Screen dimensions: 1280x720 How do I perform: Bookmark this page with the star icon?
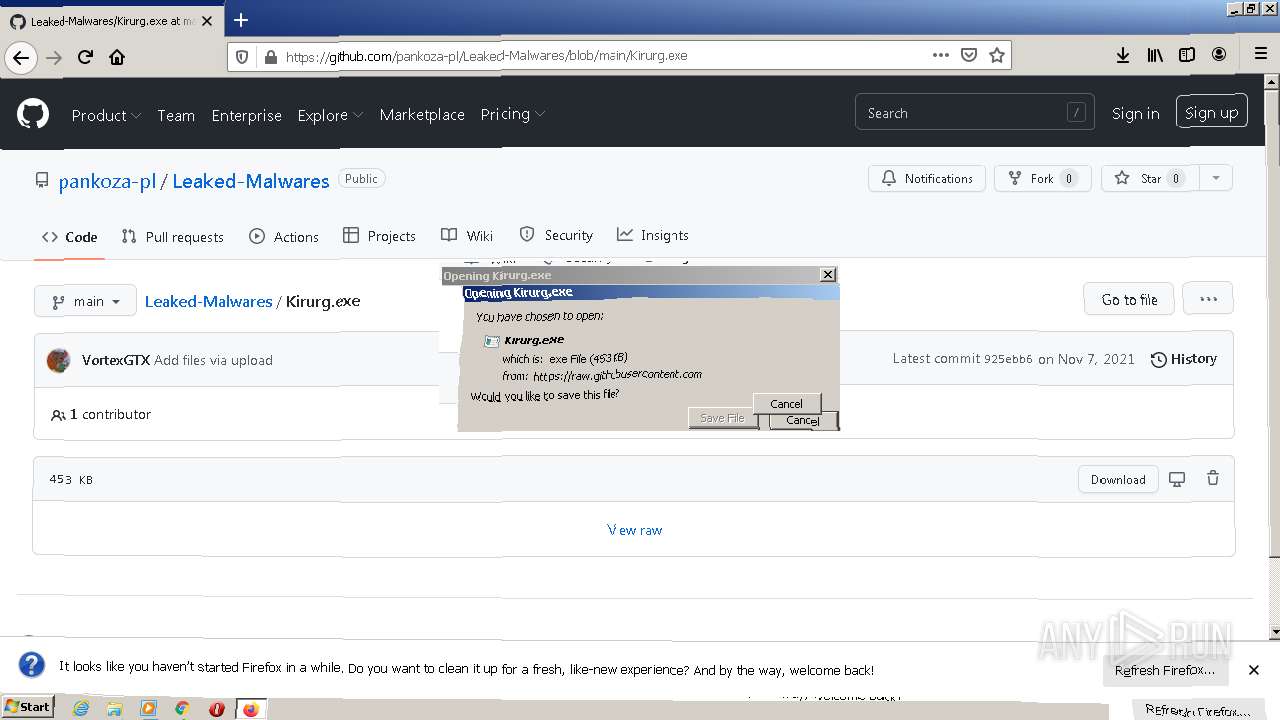pos(996,55)
